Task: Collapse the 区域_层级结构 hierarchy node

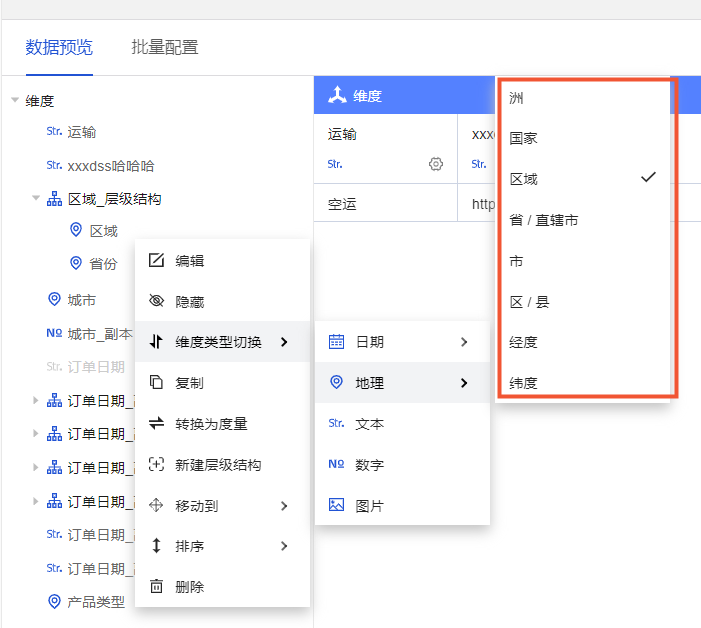Action: pyautogui.click(x=36, y=199)
